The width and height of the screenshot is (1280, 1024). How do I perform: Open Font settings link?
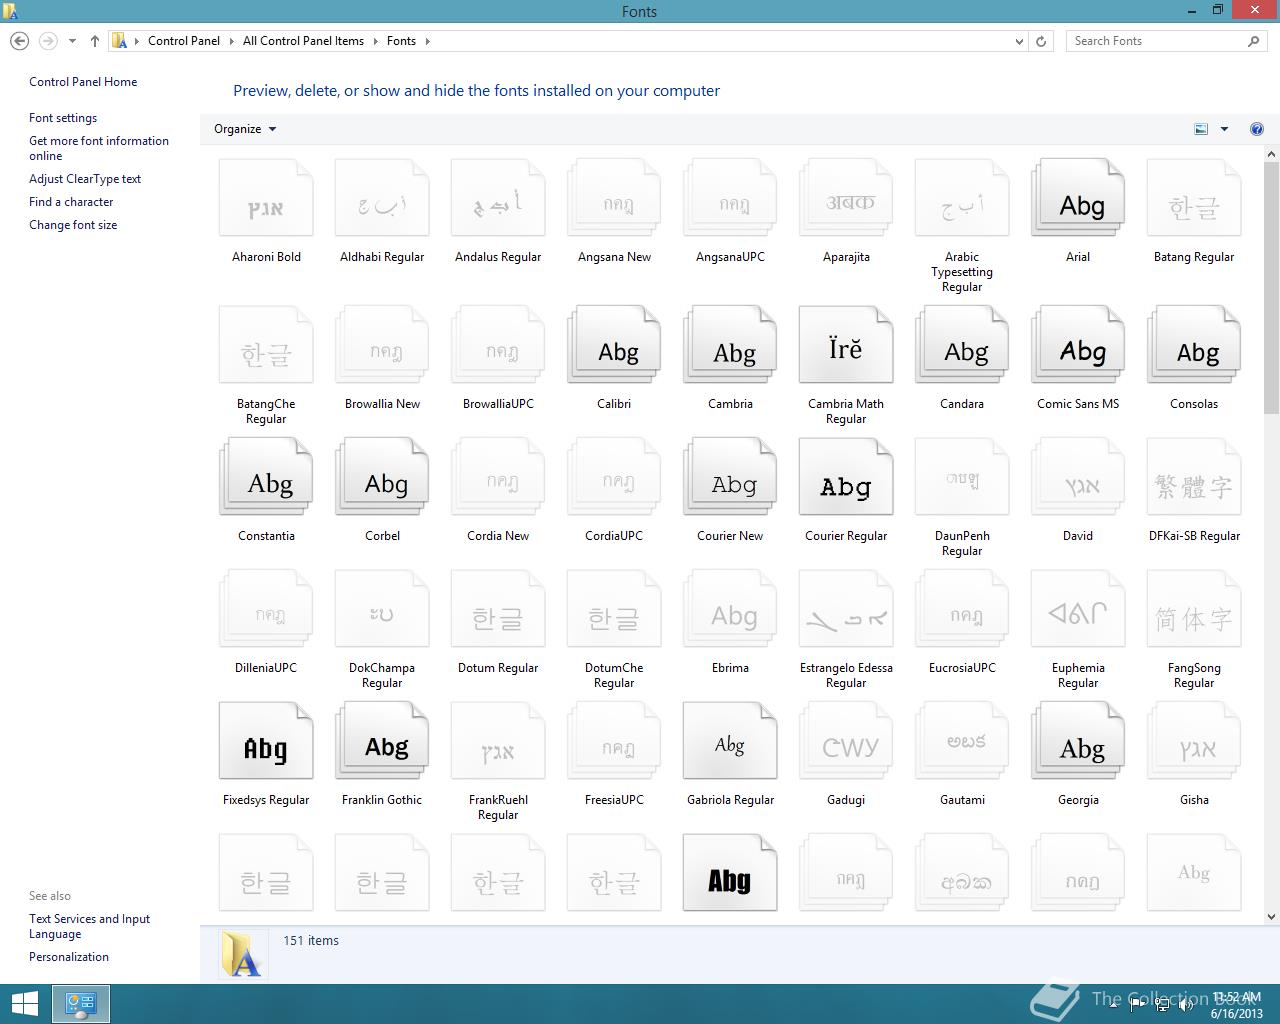click(x=63, y=118)
